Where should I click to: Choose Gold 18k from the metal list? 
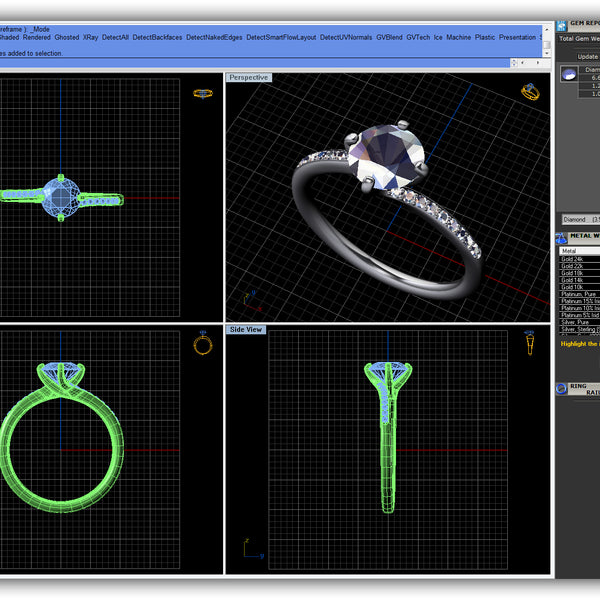coord(573,272)
